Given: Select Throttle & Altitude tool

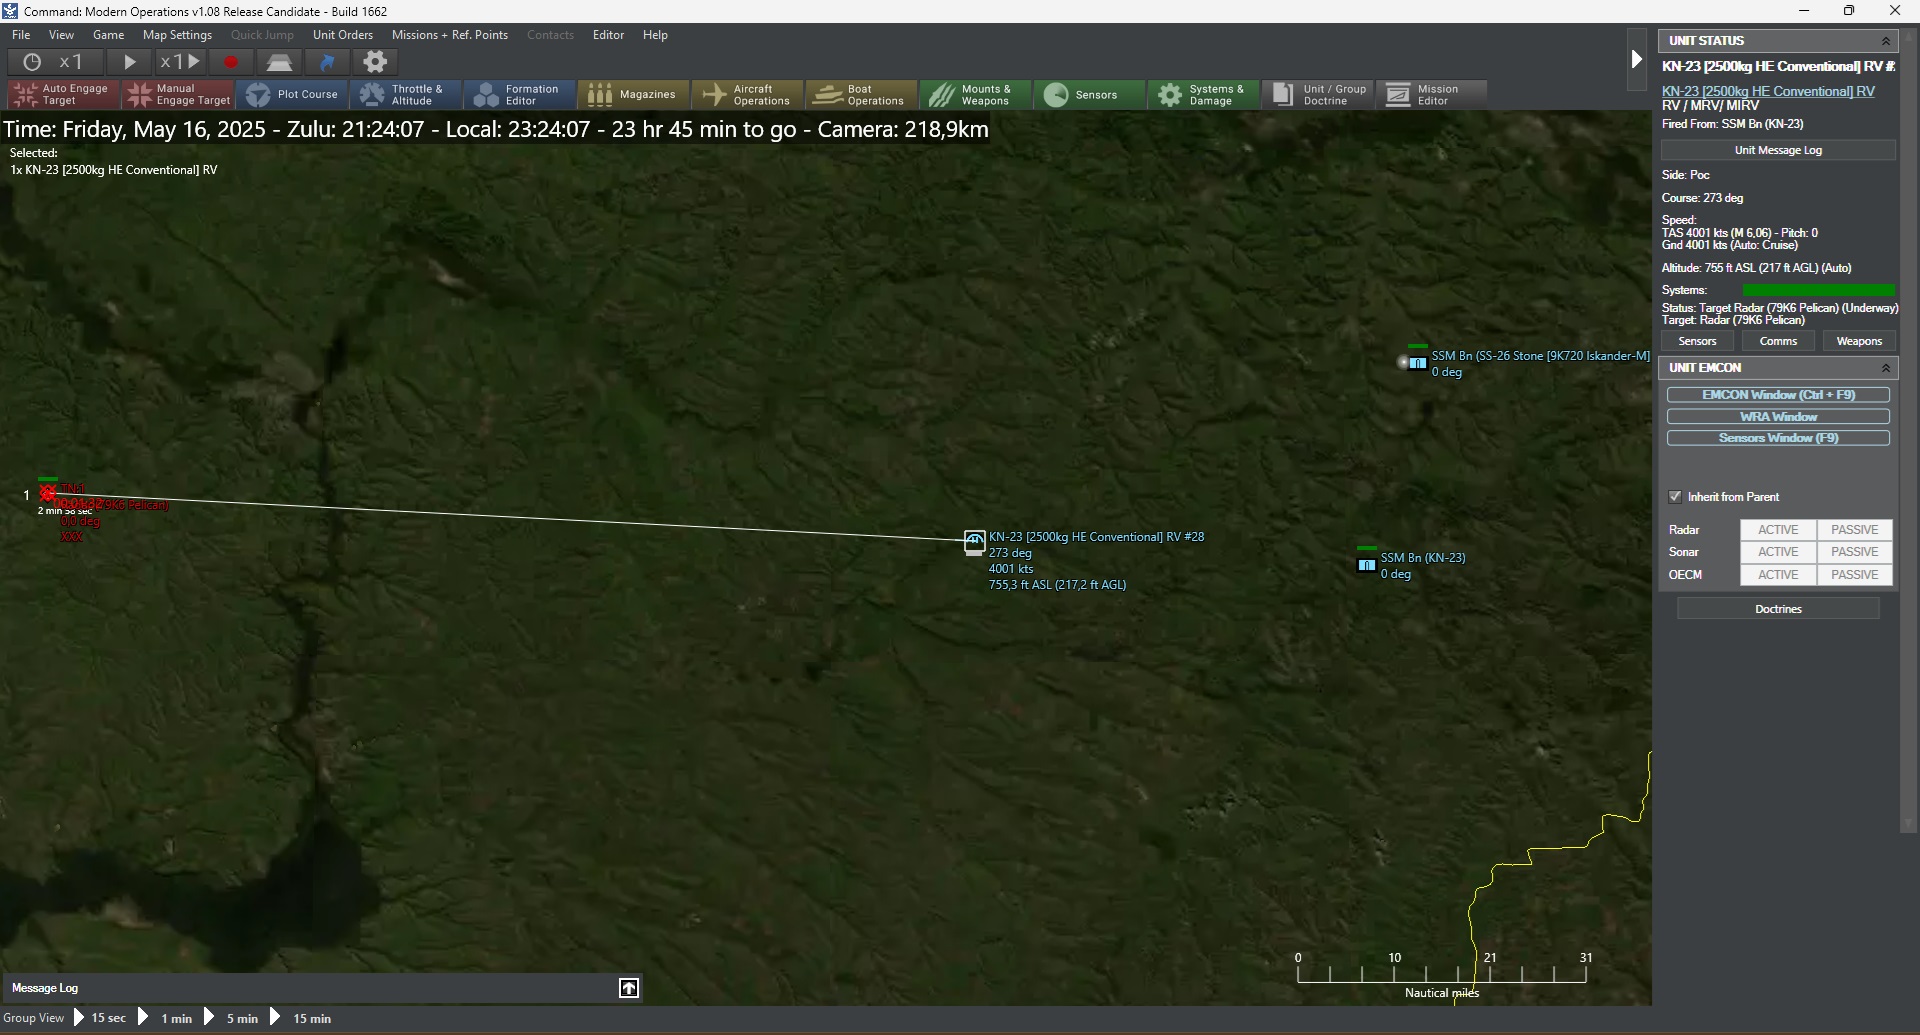Looking at the screenshot, I should tap(405, 95).
